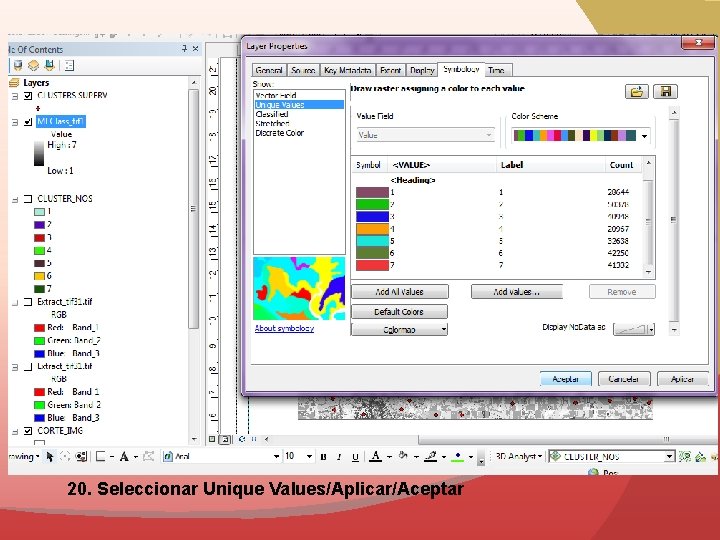Uncheck the ML Class tif layer checkbox
This screenshot has width=720, height=540.
tap(28, 122)
